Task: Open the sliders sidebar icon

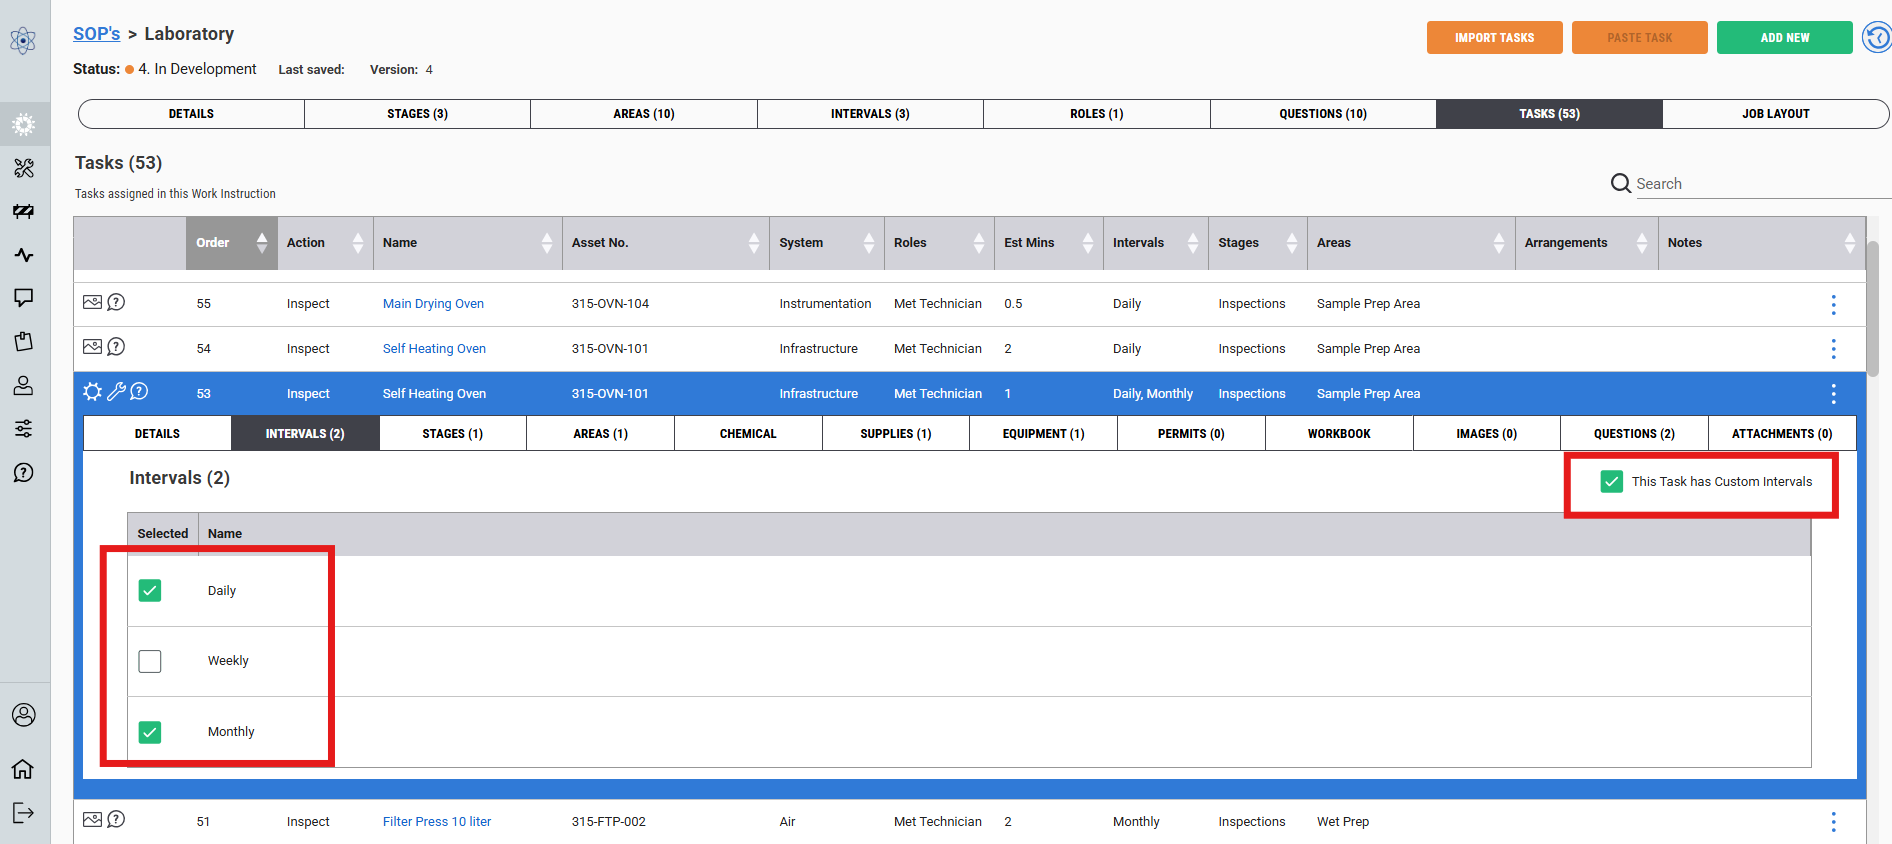Action: pyautogui.click(x=24, y=429)
